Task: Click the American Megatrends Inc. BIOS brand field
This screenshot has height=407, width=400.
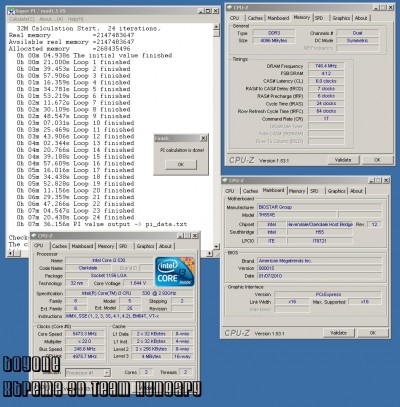Action: pos(320,261)
